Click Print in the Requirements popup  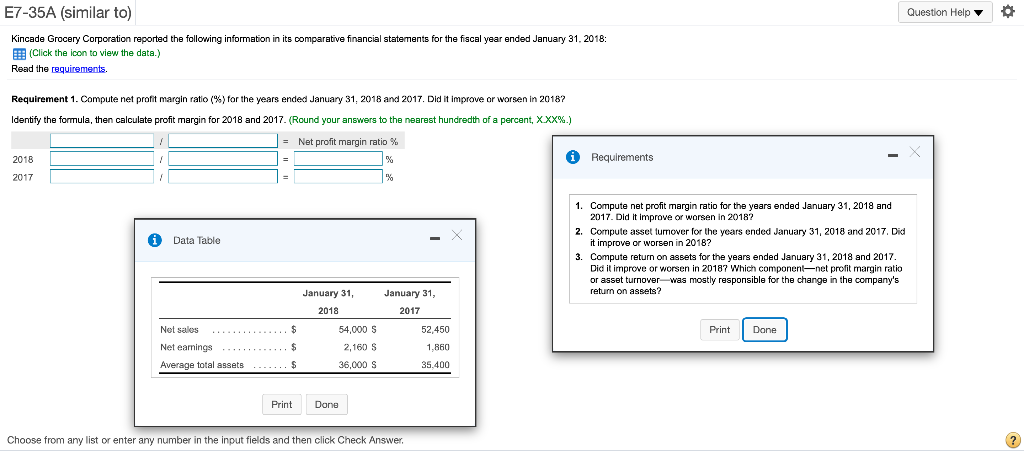(720, 330)
